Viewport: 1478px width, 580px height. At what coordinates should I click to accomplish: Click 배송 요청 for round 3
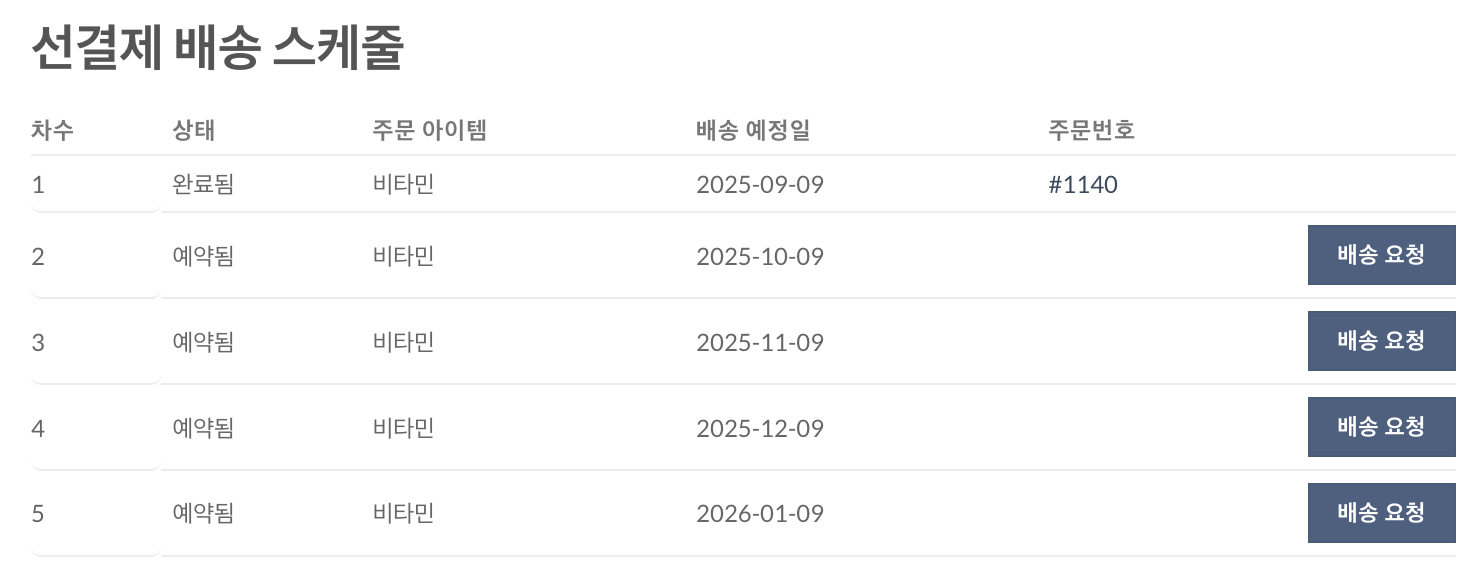click(x=1381, y=341)
